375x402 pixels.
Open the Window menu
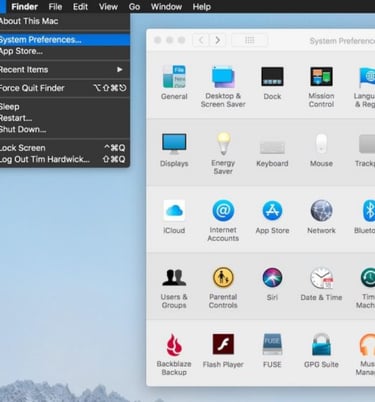point(166,7)
